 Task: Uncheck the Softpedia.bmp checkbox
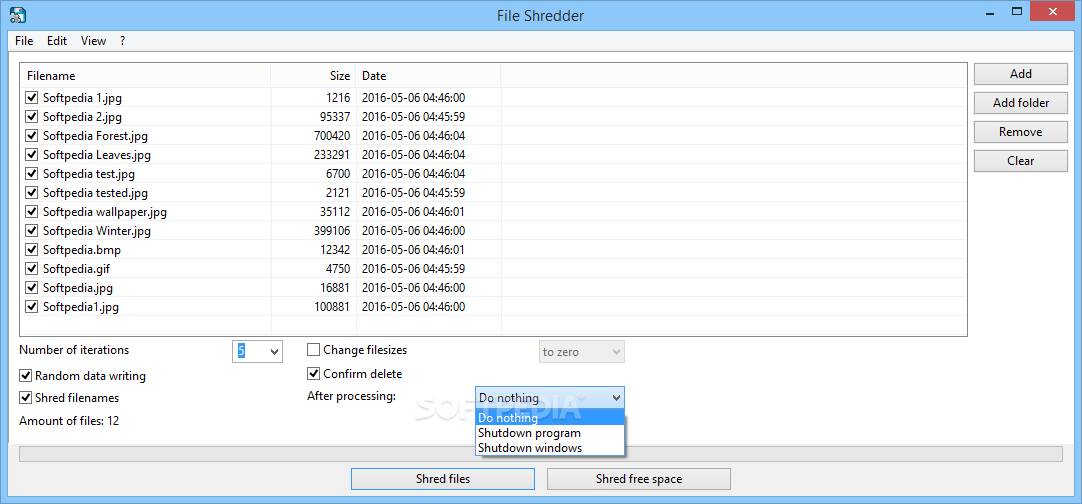pos(32,249)
